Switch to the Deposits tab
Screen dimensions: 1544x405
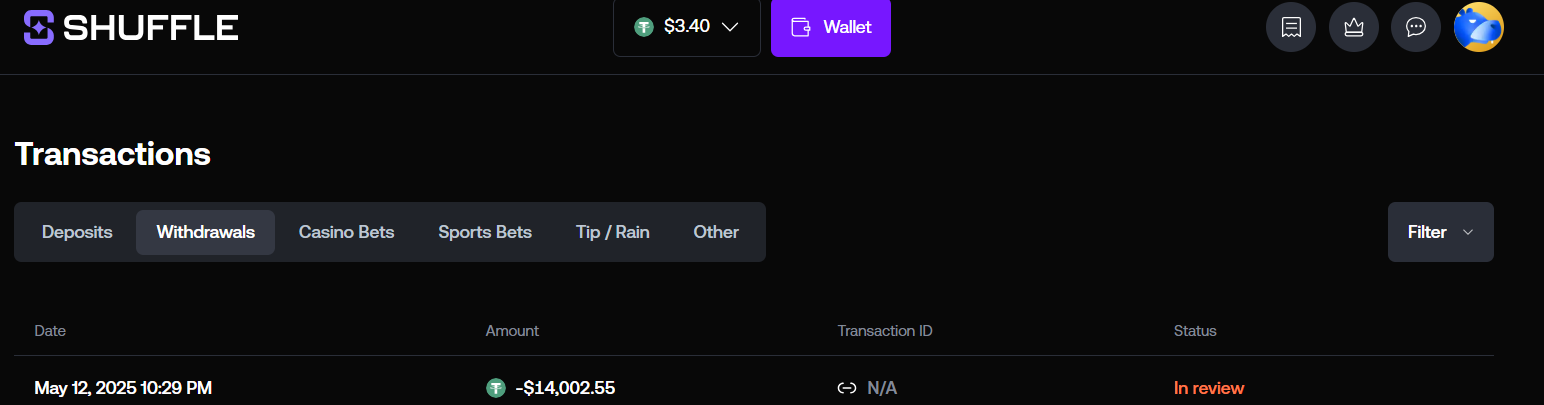[x=77, y=232]
